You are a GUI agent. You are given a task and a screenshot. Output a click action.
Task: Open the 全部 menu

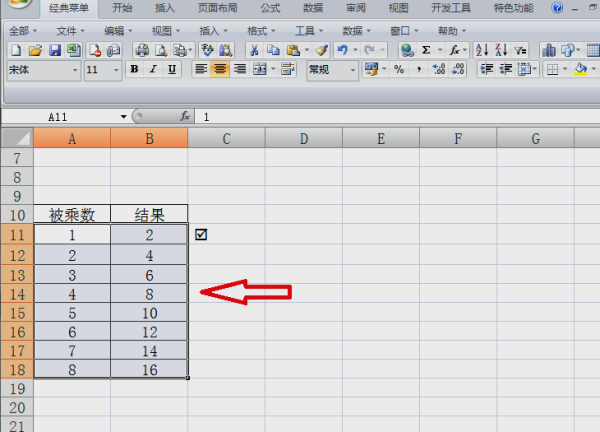[x=23, y=31]
